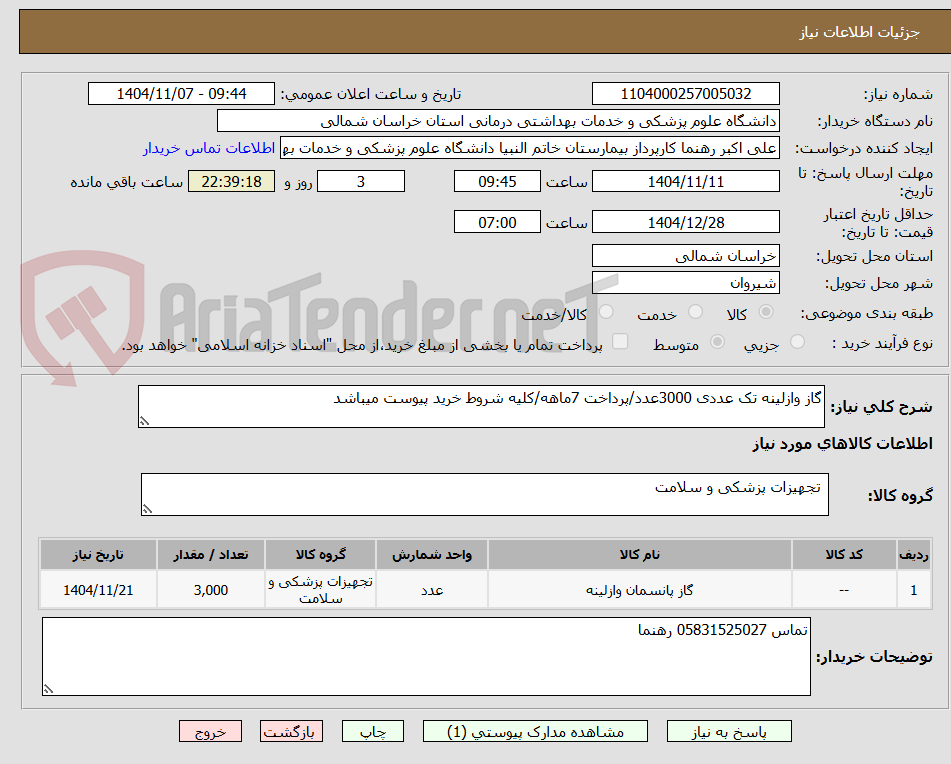
Task: Click the remaining time countdown 22:39:18
Action: [231, 181]
